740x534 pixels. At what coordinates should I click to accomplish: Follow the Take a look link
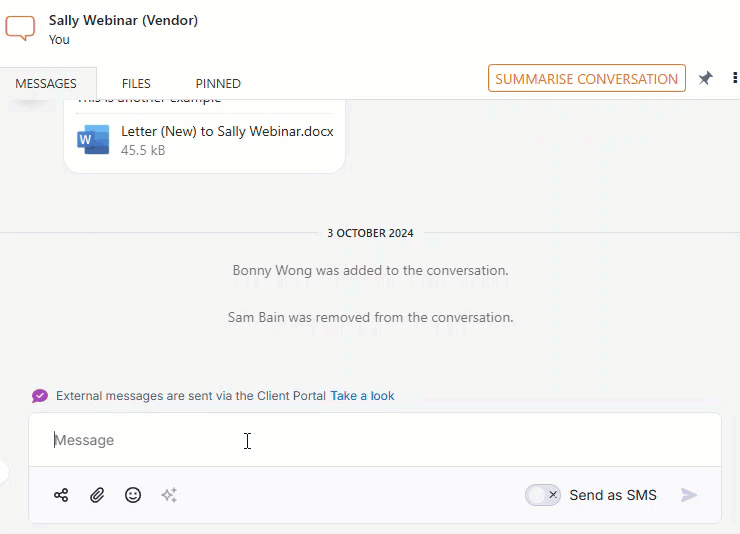coord(362,396)
